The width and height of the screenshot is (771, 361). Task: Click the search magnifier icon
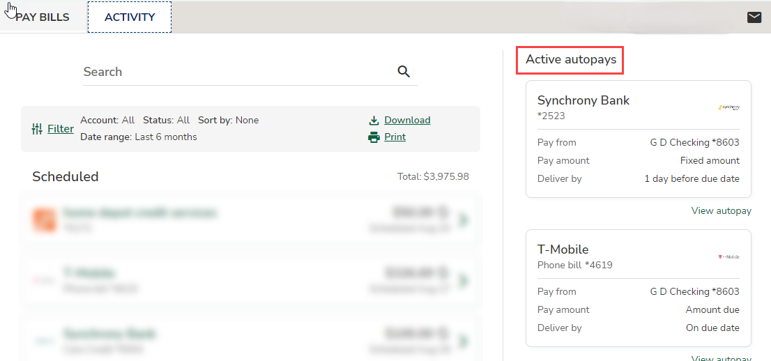pyautogui.click(x=404, y=72)
